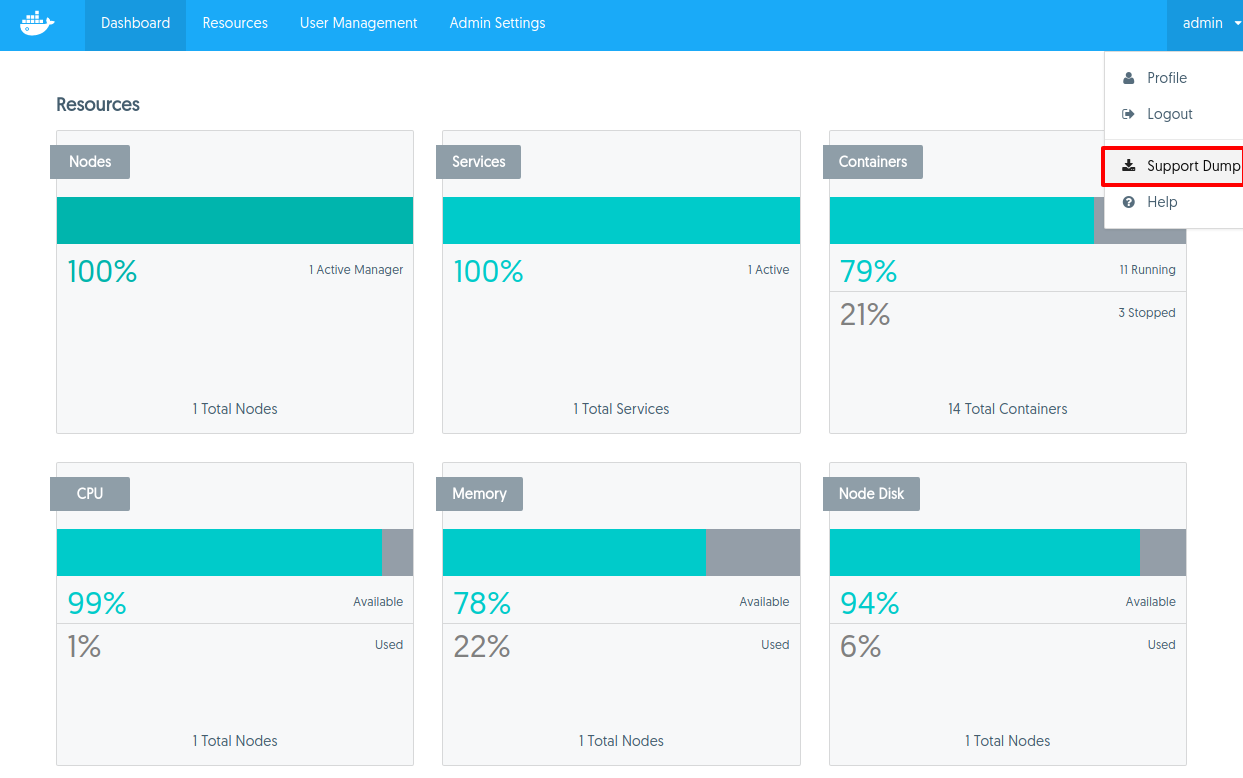Click the Docker whale logo

point(38,24)
